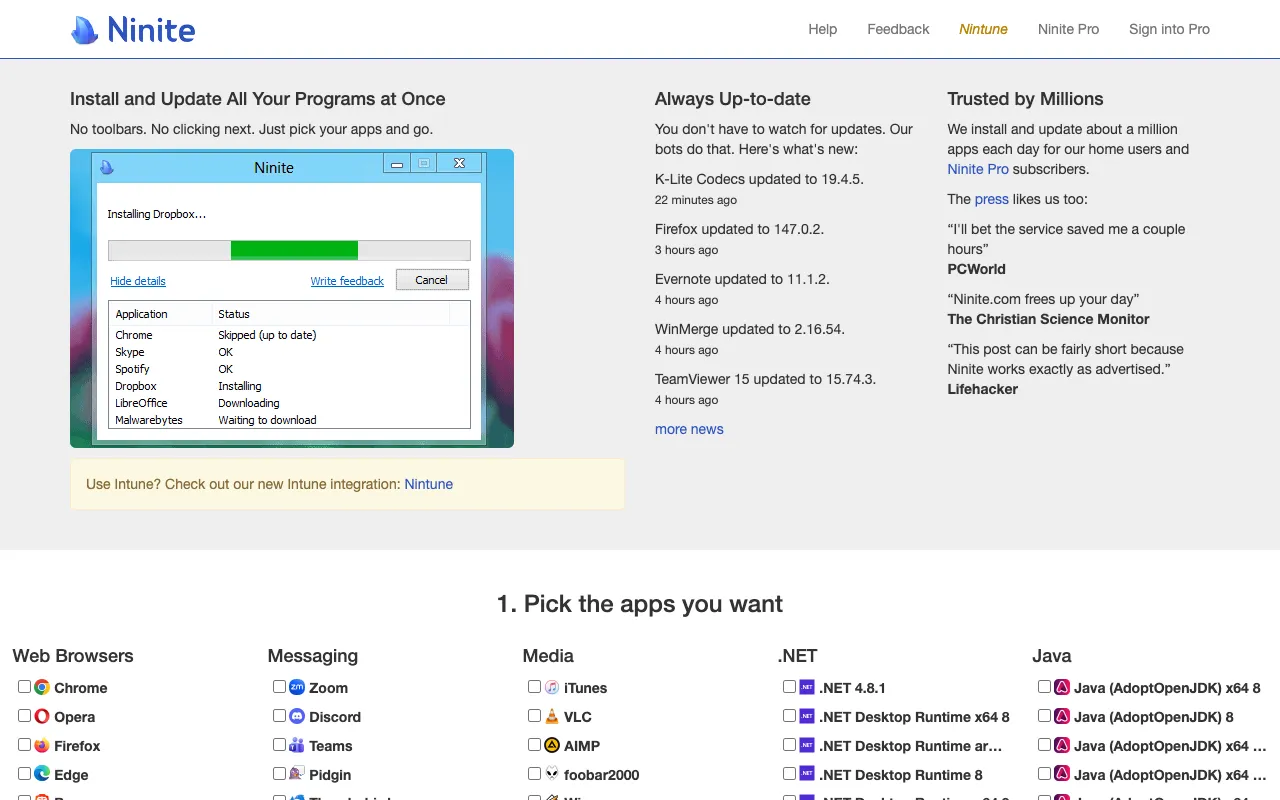1280x800 pixels.
Task: Click the Edge browser icon
Action: pos(42,775)
